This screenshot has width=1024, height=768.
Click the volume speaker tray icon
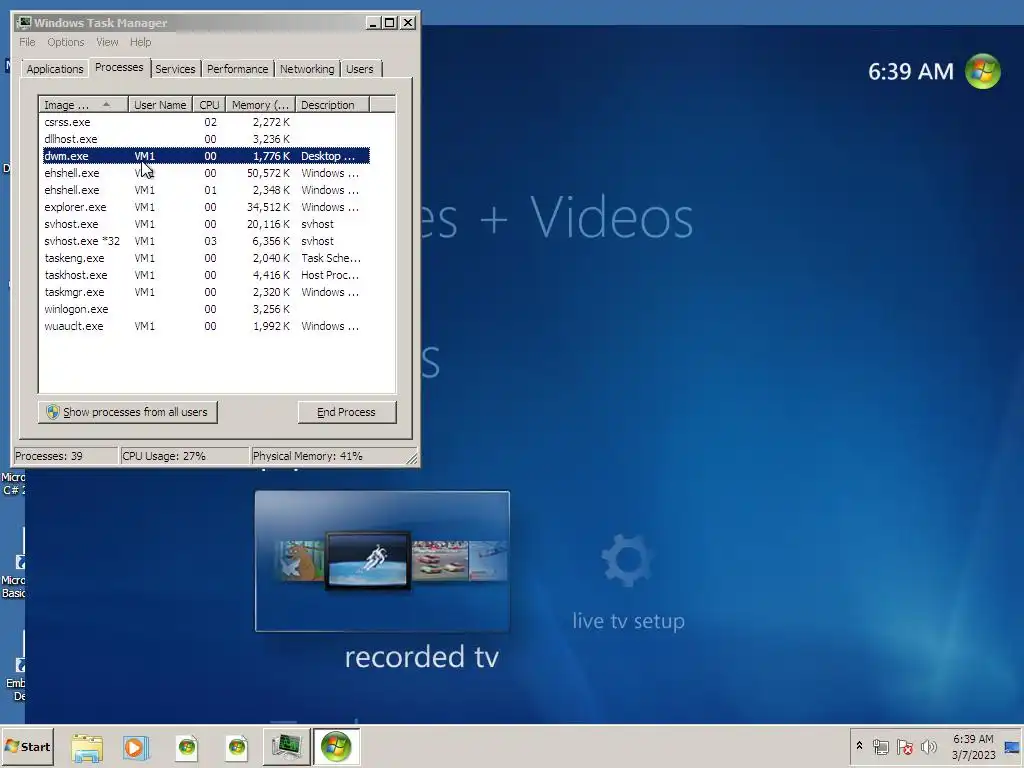(x=928, y=746)
